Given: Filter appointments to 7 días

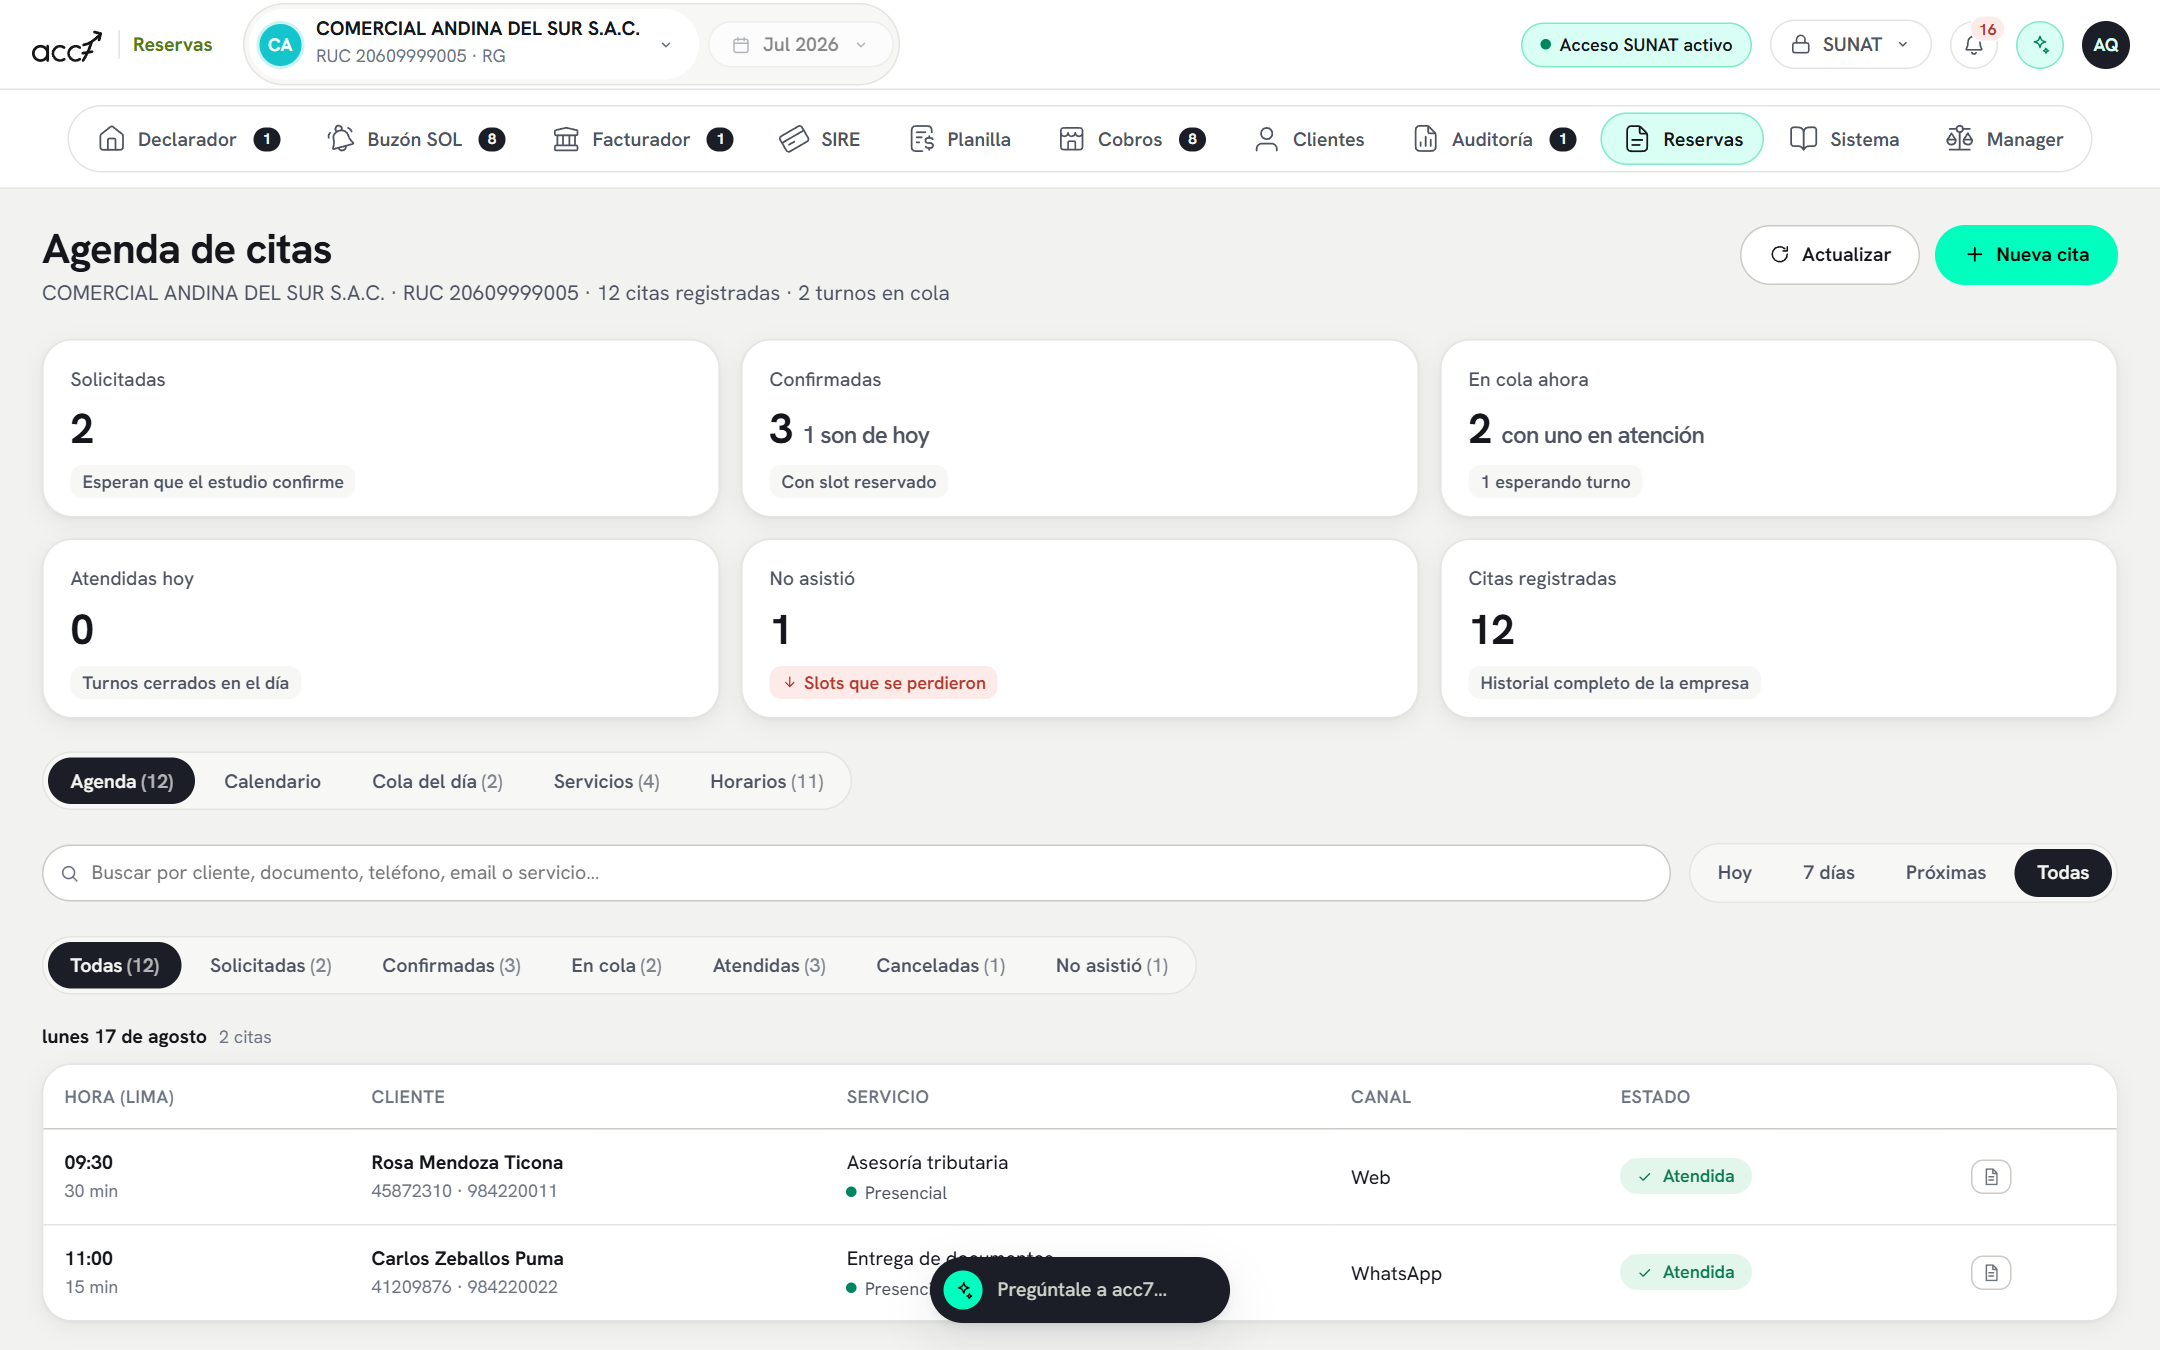Looking at the screenshot, I should [x=1828, y=873].
